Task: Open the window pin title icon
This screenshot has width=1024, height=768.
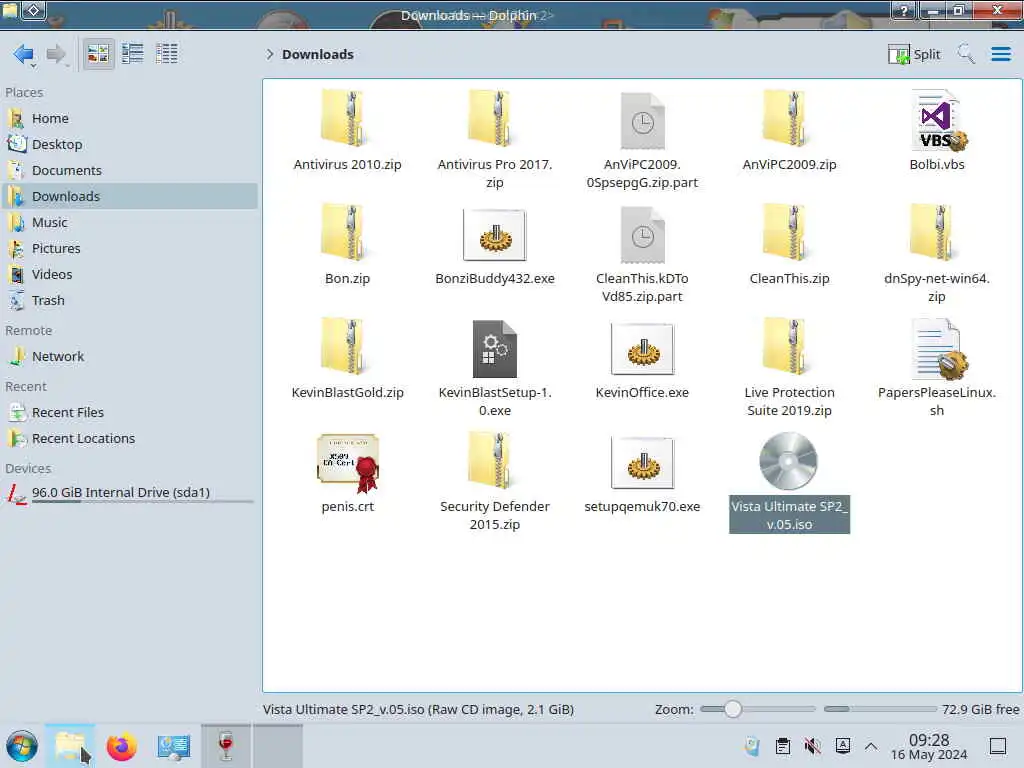Action: (34, 10)
